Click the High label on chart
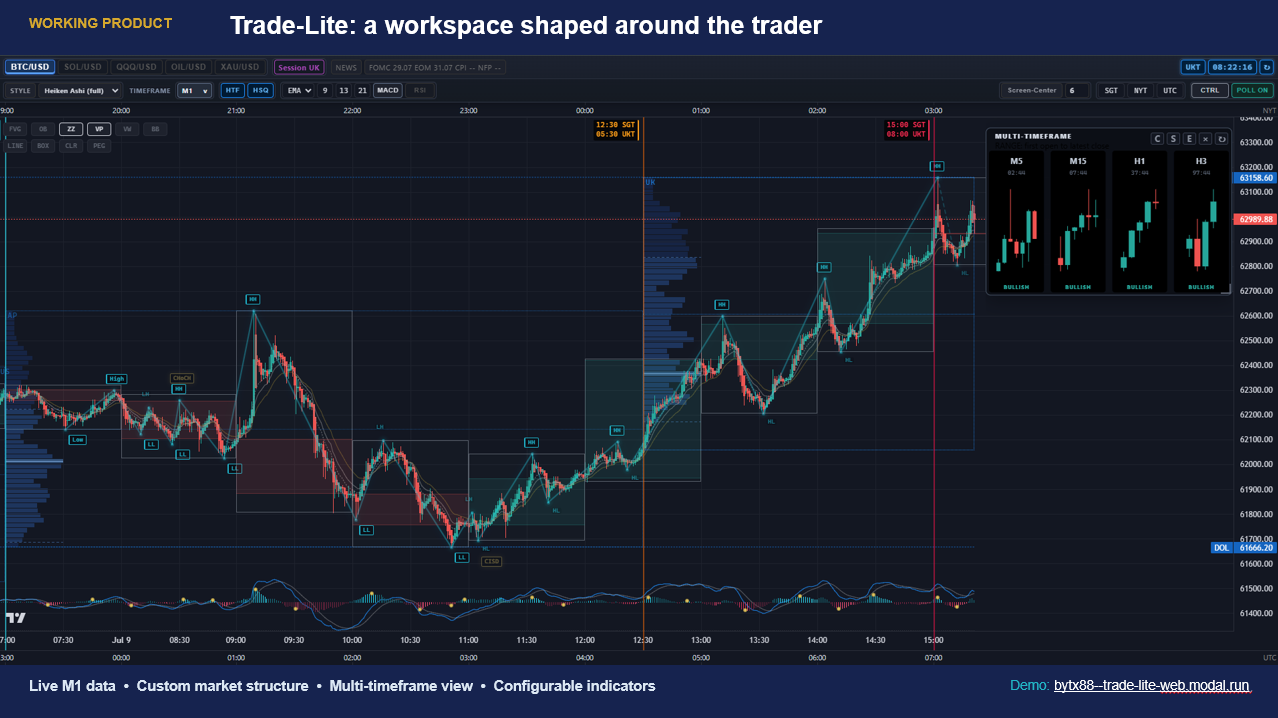This screenshot has height=718, width=1278. point(117,379)
